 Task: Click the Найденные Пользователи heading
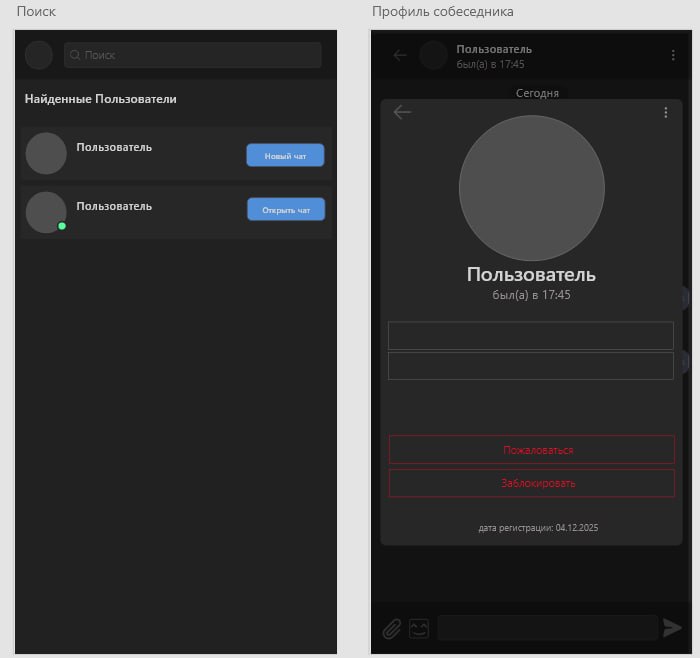tap(100, 99)
